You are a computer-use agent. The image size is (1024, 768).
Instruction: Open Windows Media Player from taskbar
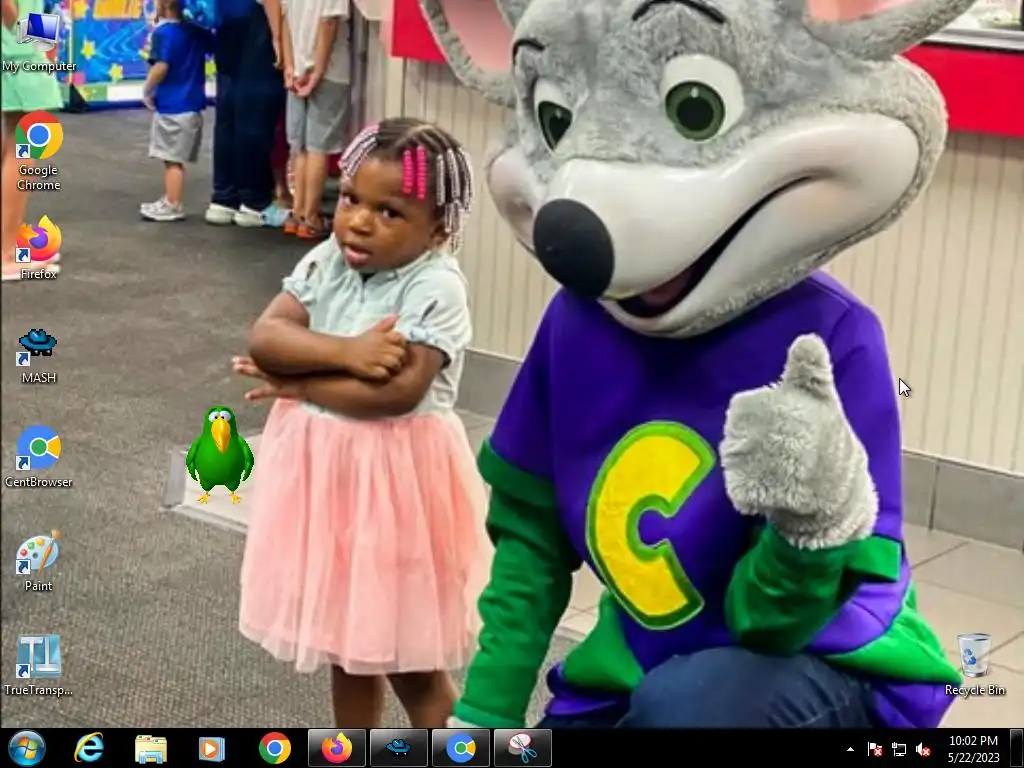[x=212, y=748]
